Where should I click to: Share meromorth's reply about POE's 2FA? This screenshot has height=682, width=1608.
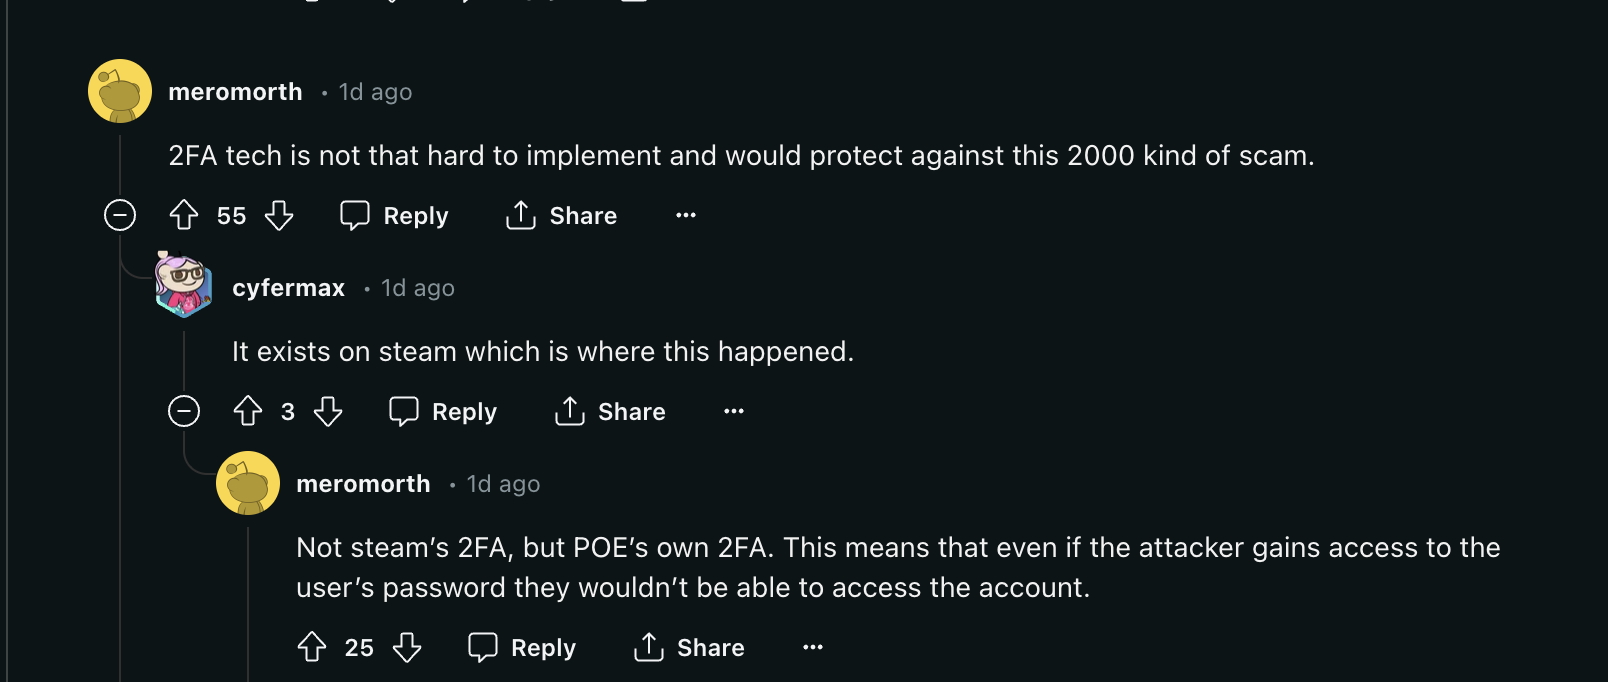690,647
